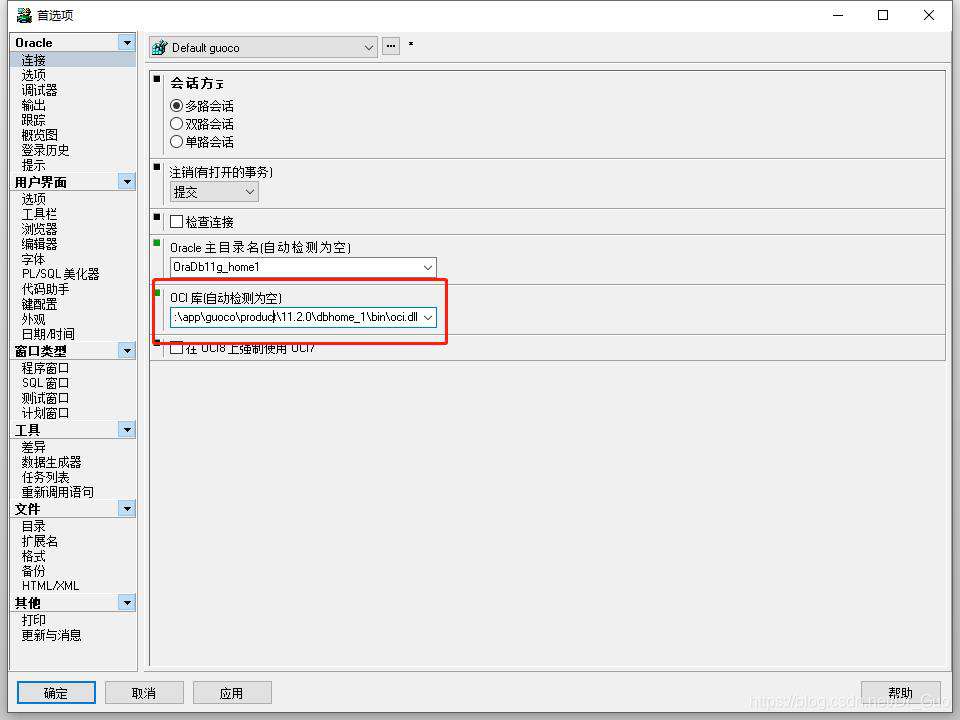The image size is (960, 720).
Task: Click the black indicator beside 注销(有打开的事务)
Action: tap(157, 167)
